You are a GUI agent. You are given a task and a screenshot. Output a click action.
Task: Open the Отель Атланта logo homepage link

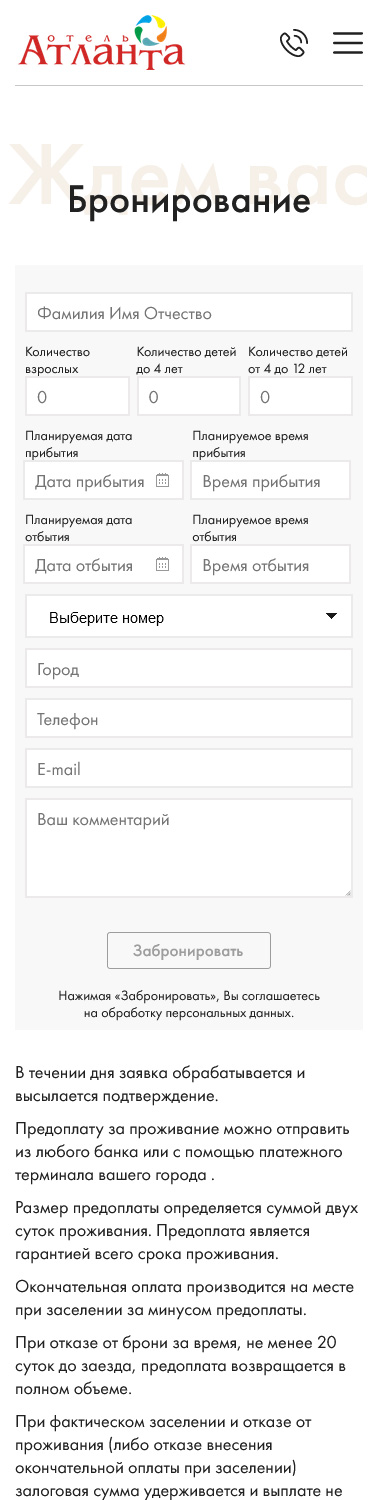point(101,43)
